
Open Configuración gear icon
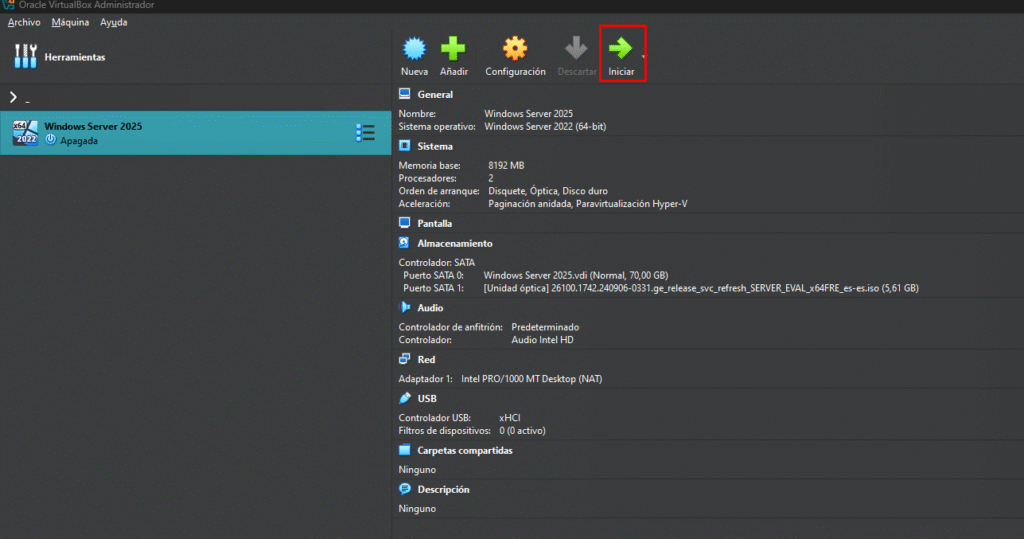pyautogui.click(x=515, y=48)
